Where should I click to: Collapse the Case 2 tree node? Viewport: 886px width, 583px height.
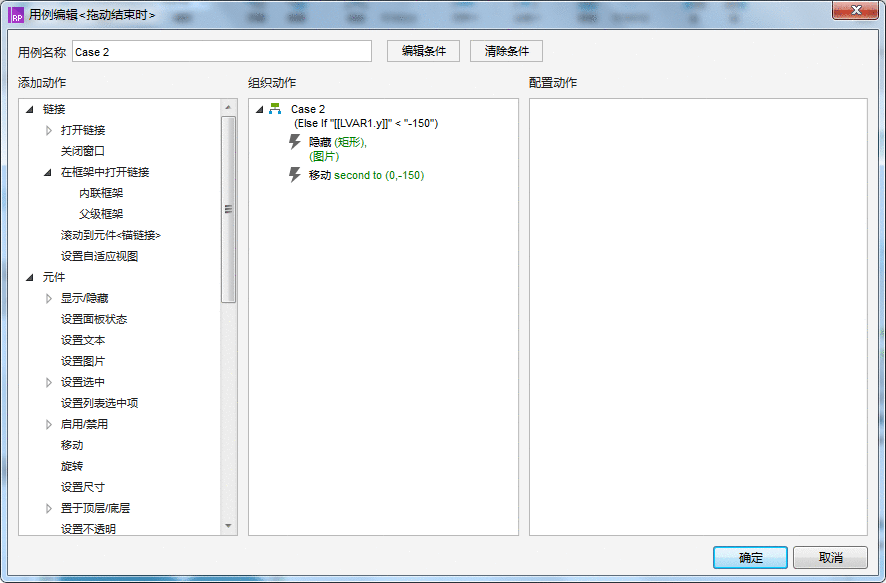pos(260,109)
